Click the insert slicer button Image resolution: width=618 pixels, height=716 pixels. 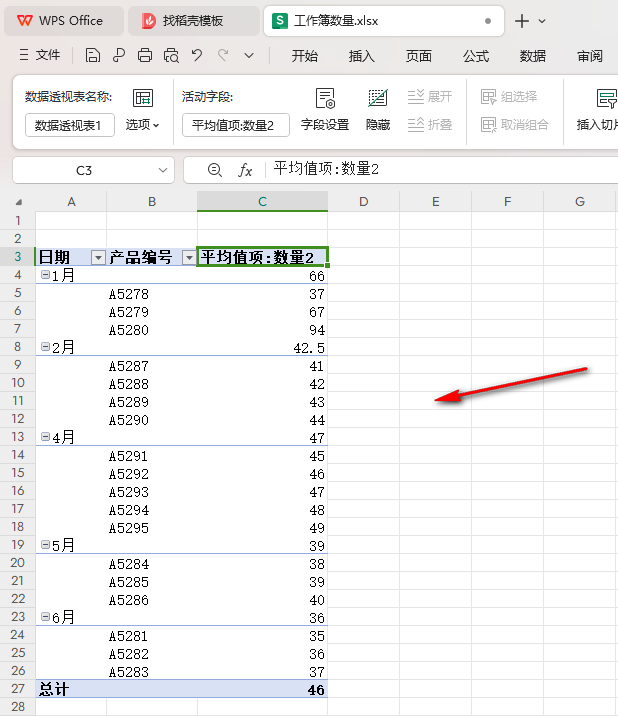pyautogui.click(x=597, y=110)
